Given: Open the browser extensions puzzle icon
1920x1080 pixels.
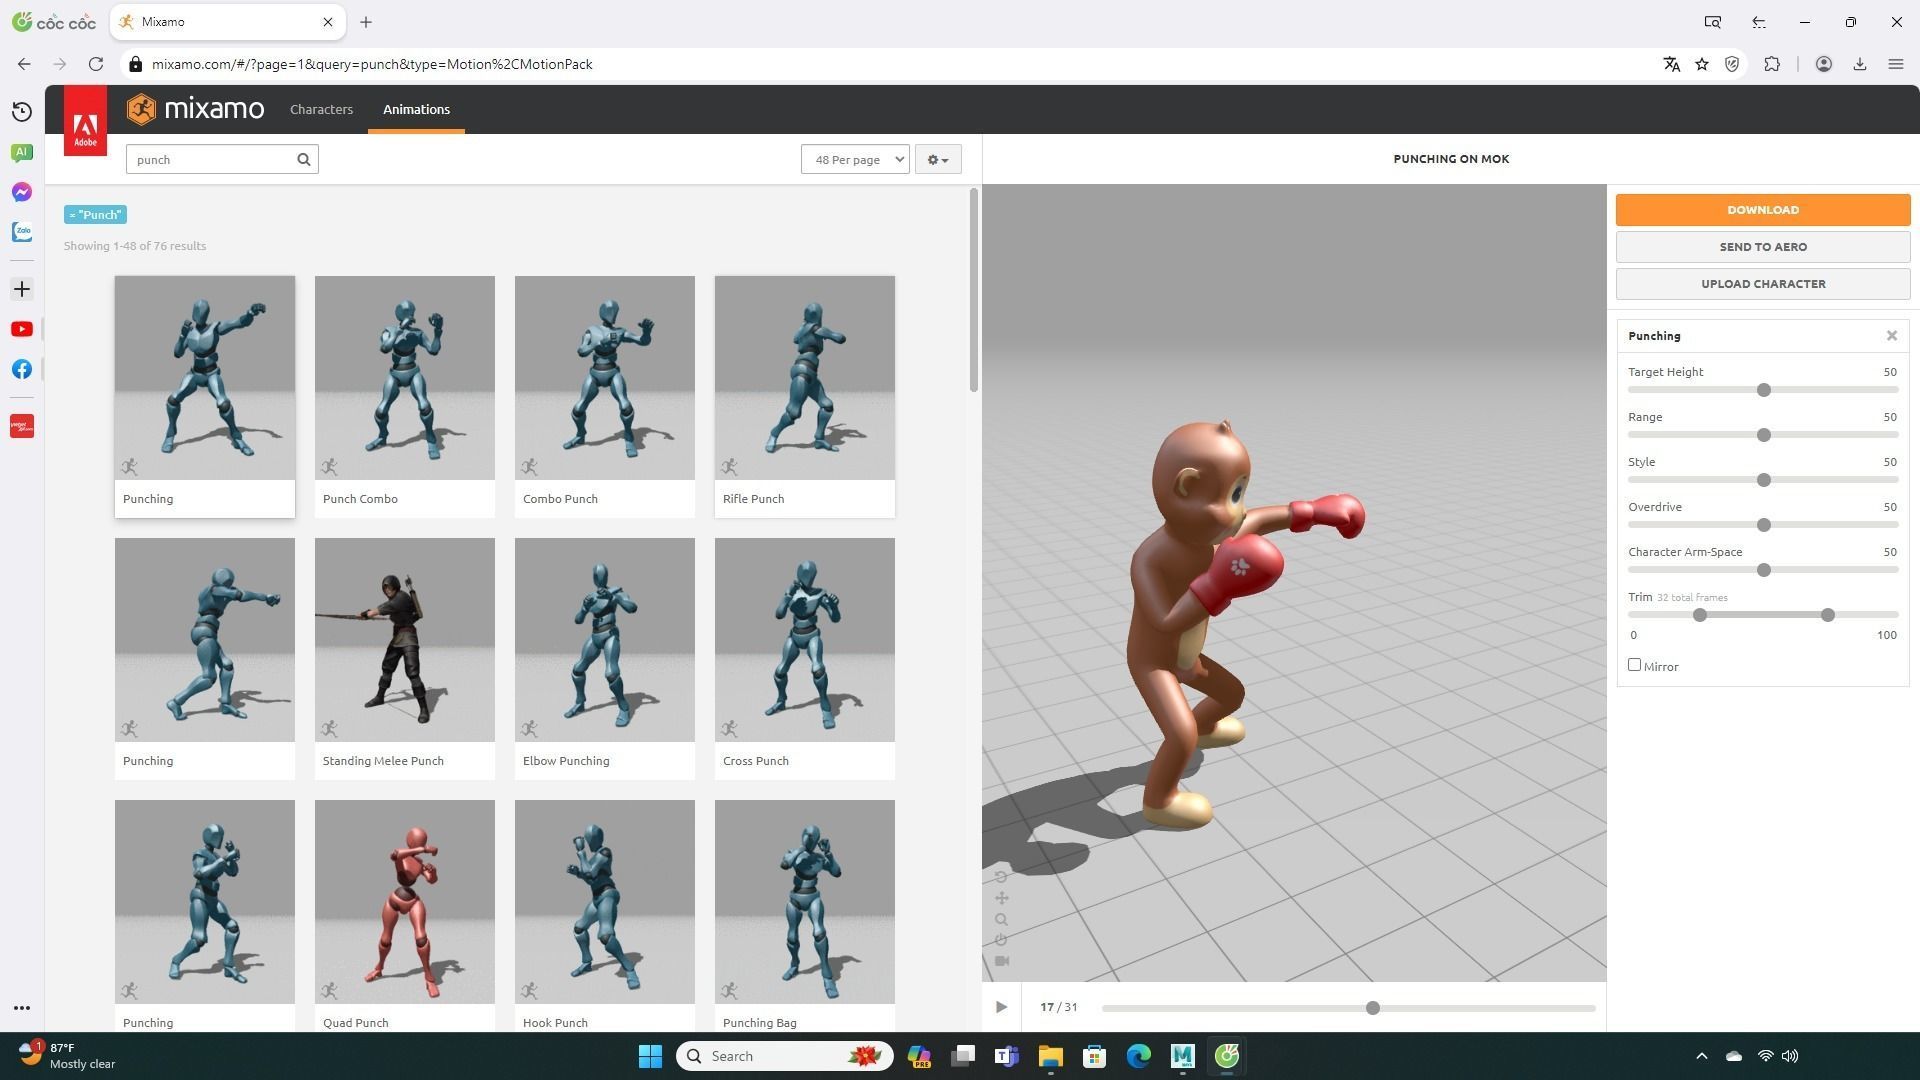Looking at the screenshot, I should pos(1772,64).
